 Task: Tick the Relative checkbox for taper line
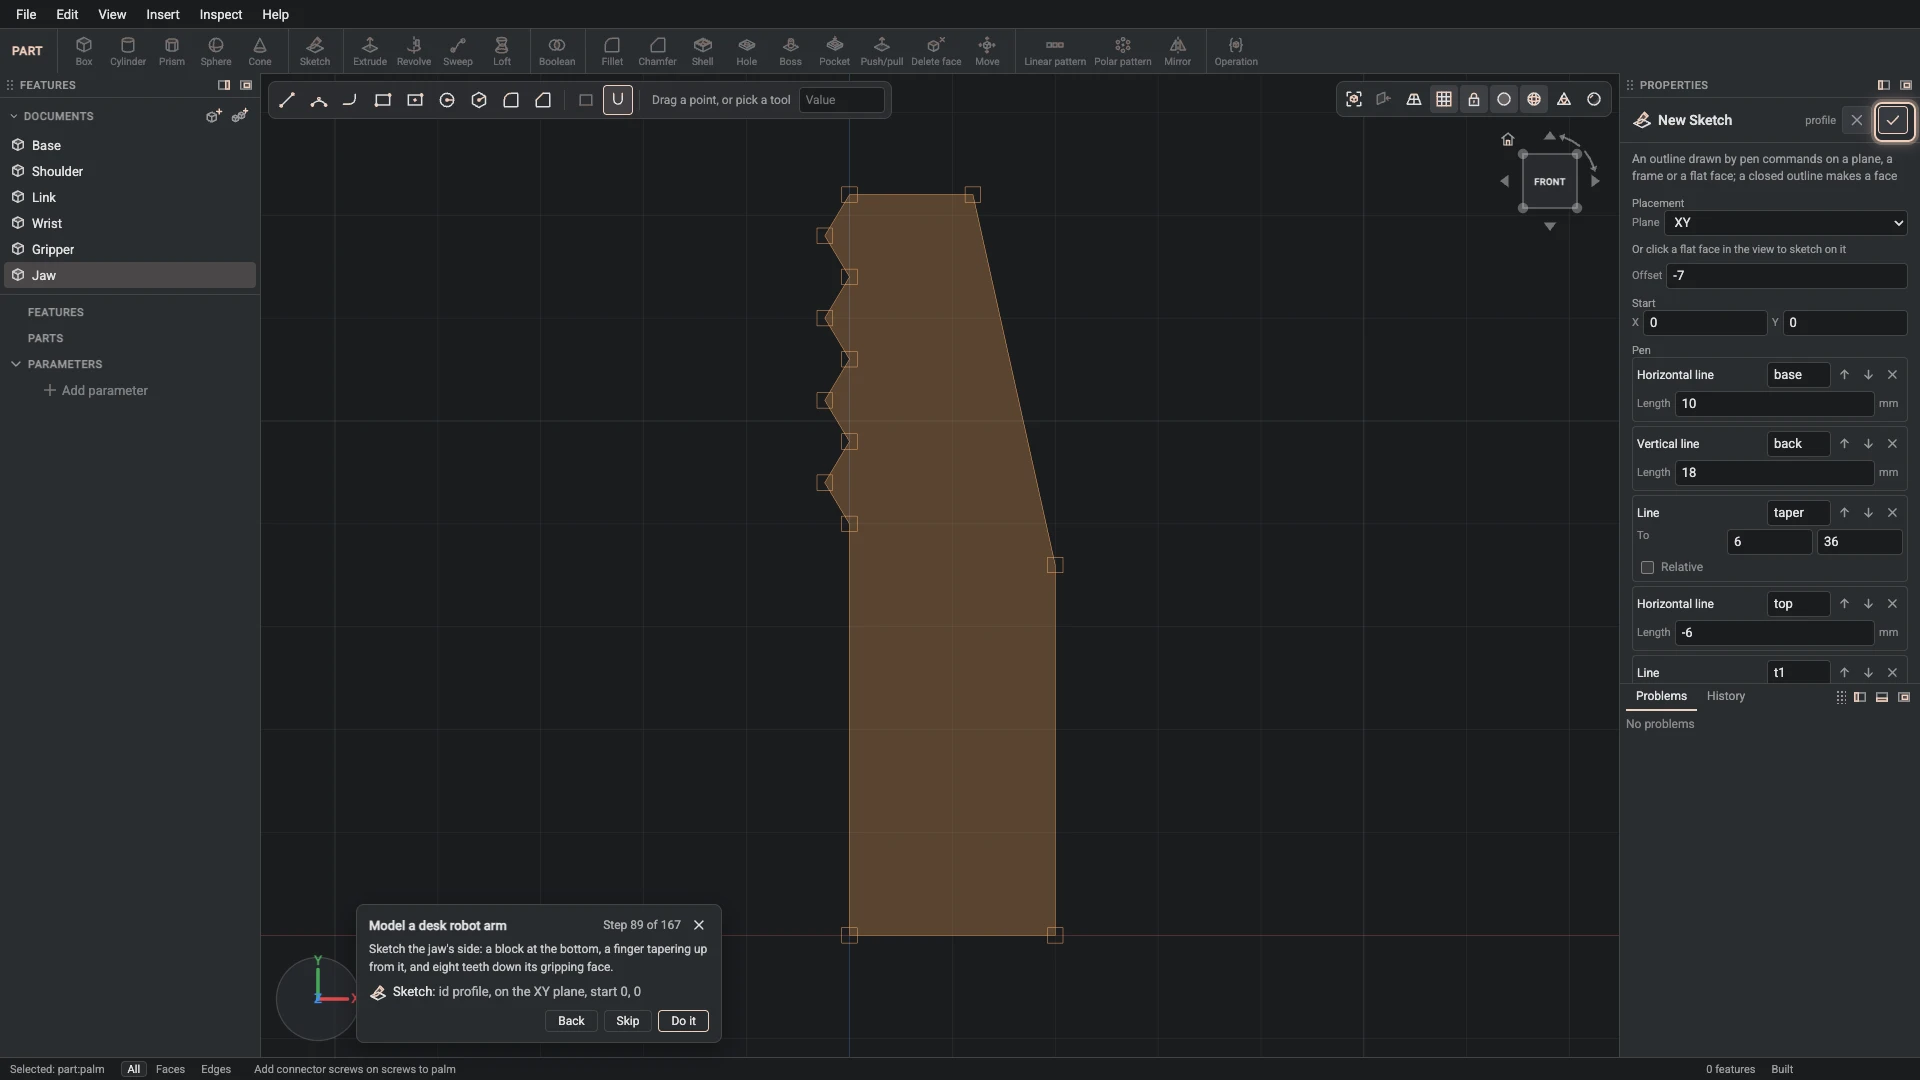coord(1648,568)
